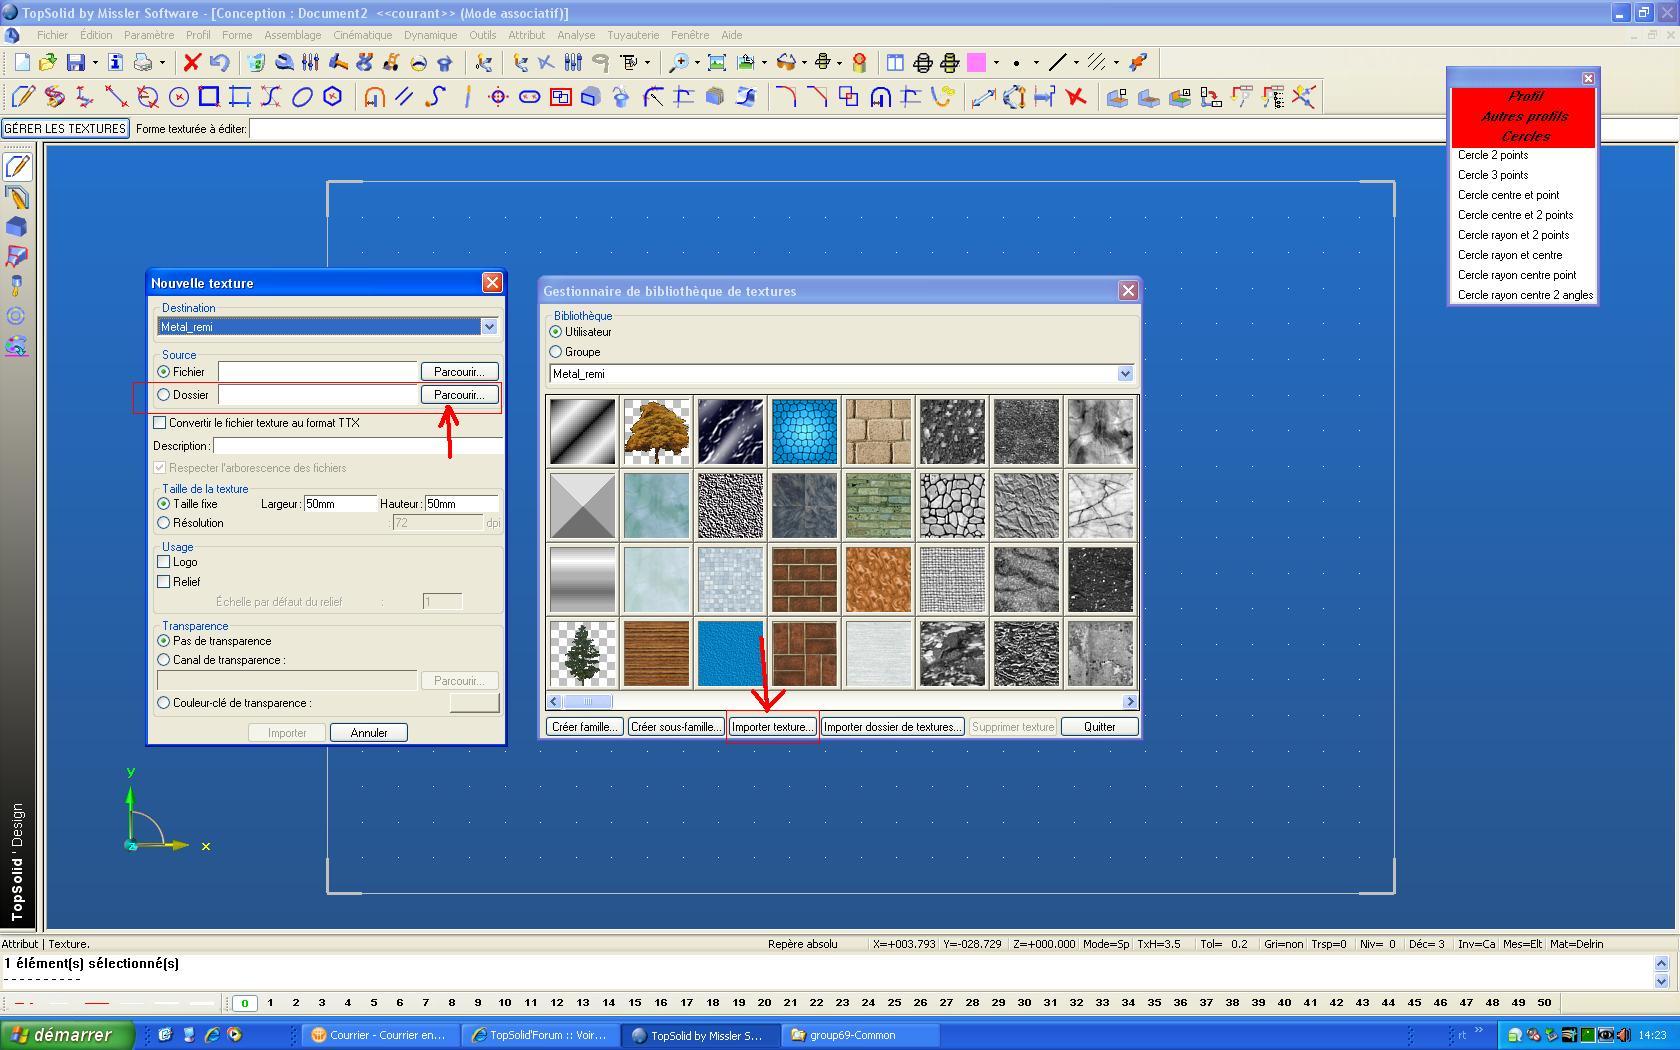Click the red brick texture thumbnail
Screen dimensions: 1680x1050
804,580
